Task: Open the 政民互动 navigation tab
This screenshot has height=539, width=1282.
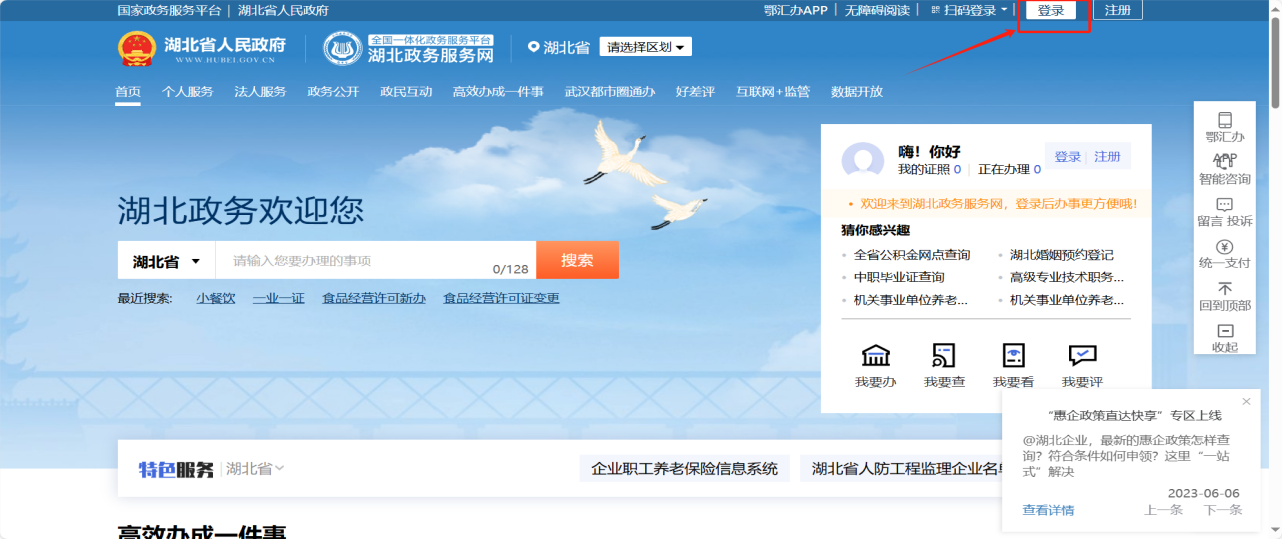Action: (x=406, y=91)
